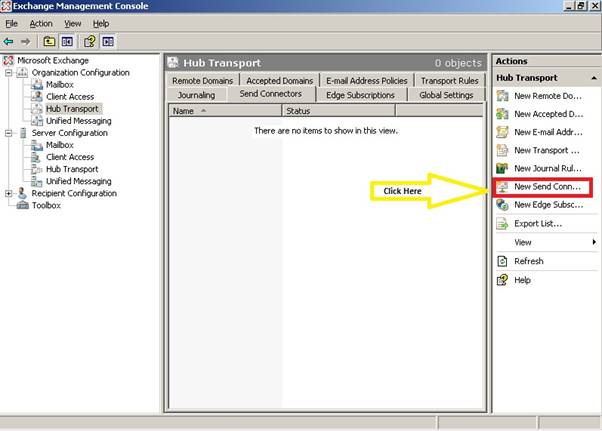Click the Recipient Configuration node icon
The image size is (602, 431).
pos(22,193)
